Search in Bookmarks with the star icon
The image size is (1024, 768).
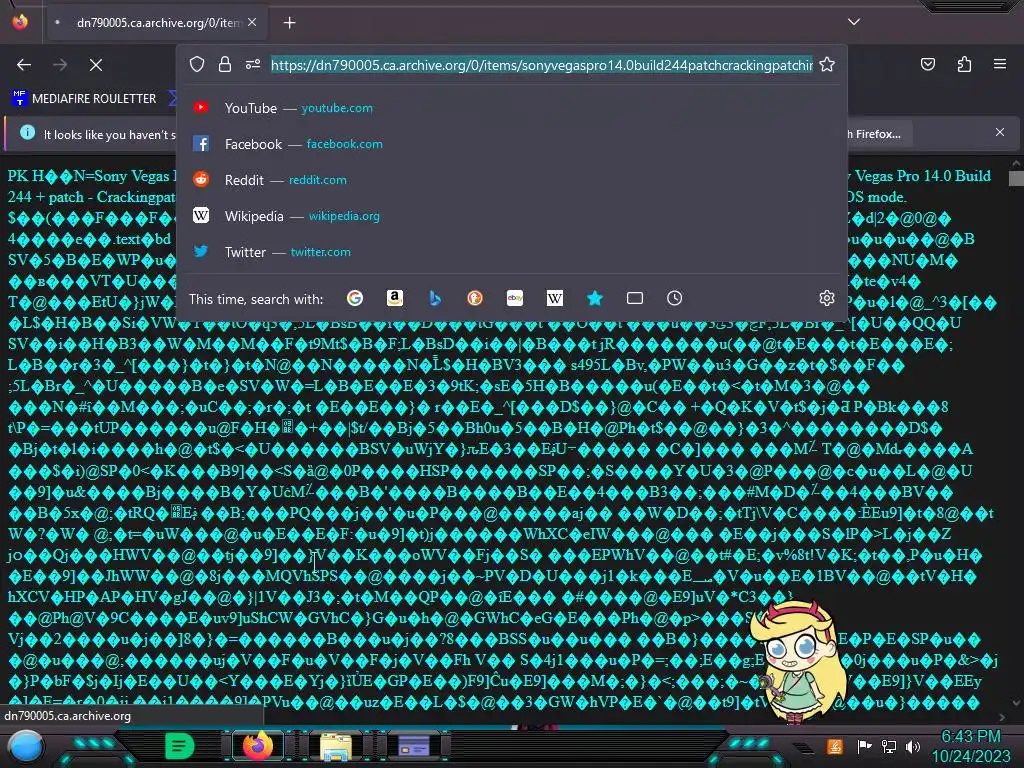(x=594, y=298)
